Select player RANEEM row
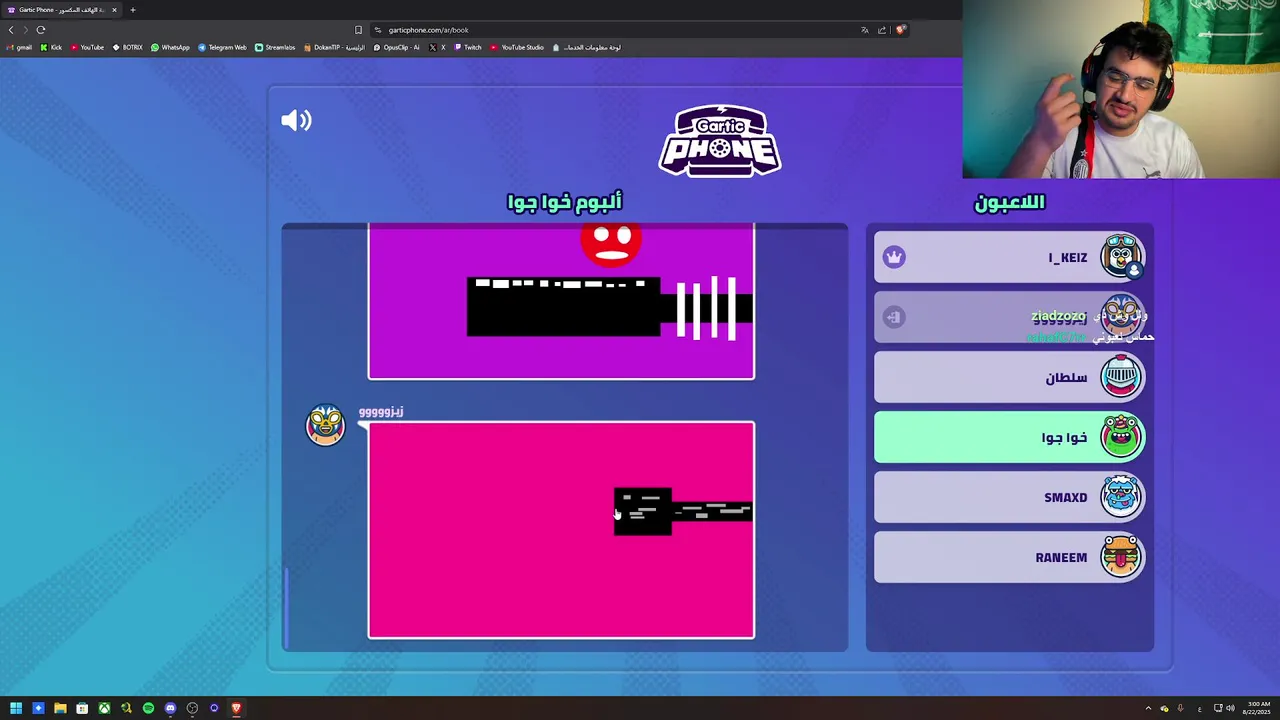This screenshot has height=720, width=1280. coord(1009,557)
